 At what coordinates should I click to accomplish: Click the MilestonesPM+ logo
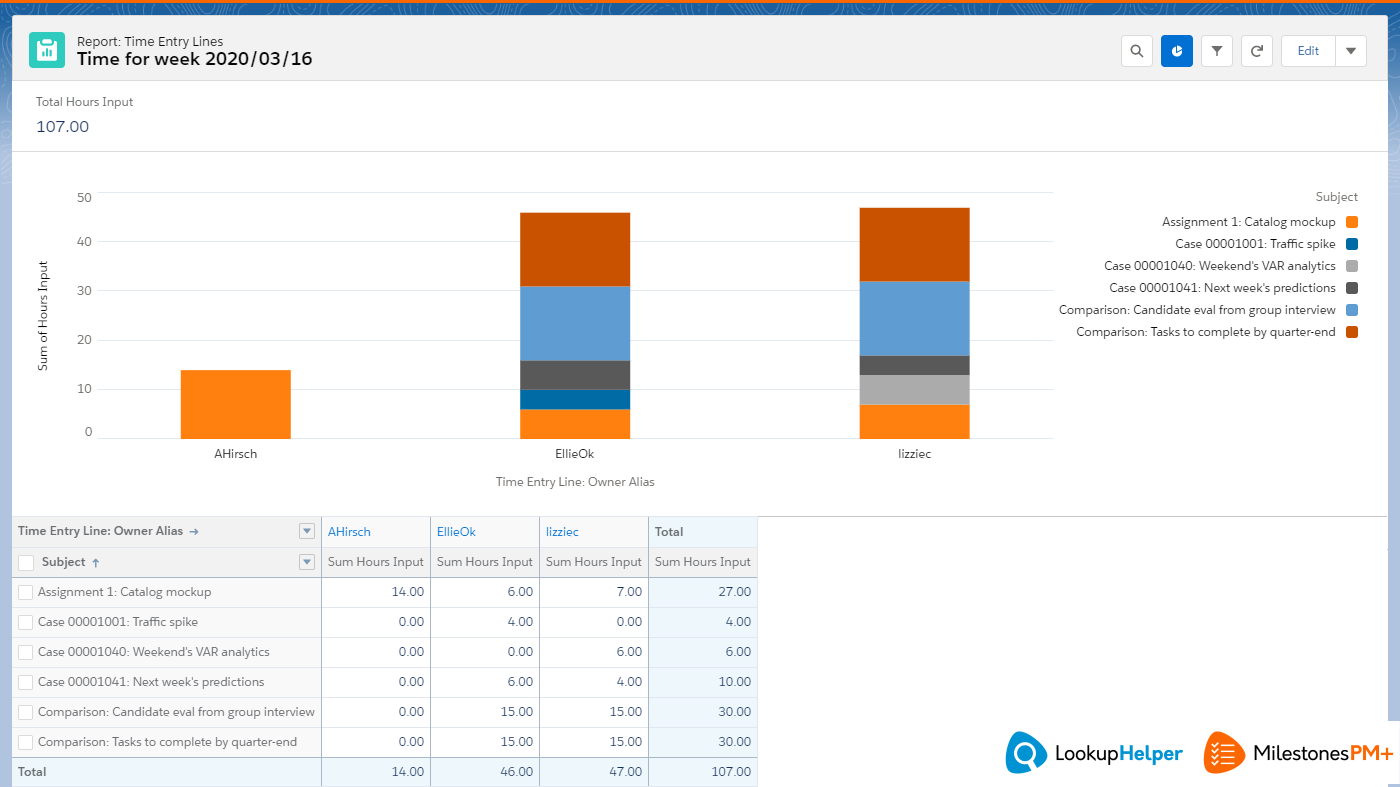coord(1298,753)
